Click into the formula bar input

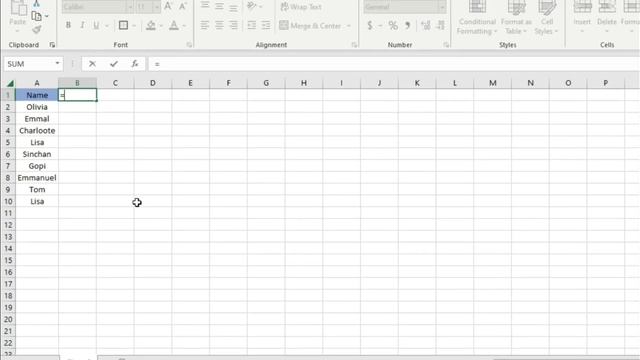click(x=394, y=64)
